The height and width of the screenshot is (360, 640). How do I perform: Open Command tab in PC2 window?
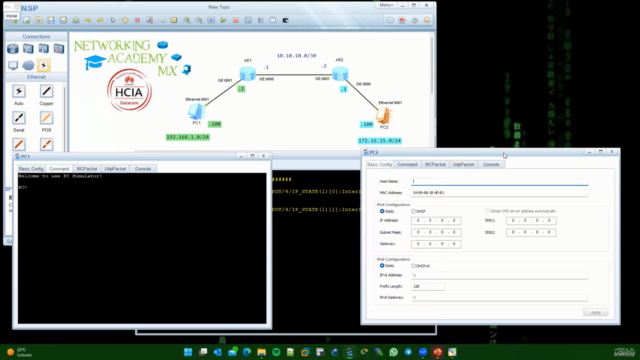click(407, 164)
